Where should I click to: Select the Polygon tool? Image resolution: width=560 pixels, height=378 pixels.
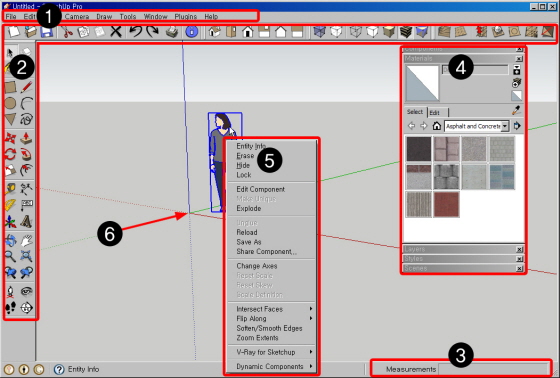[10, 119]
